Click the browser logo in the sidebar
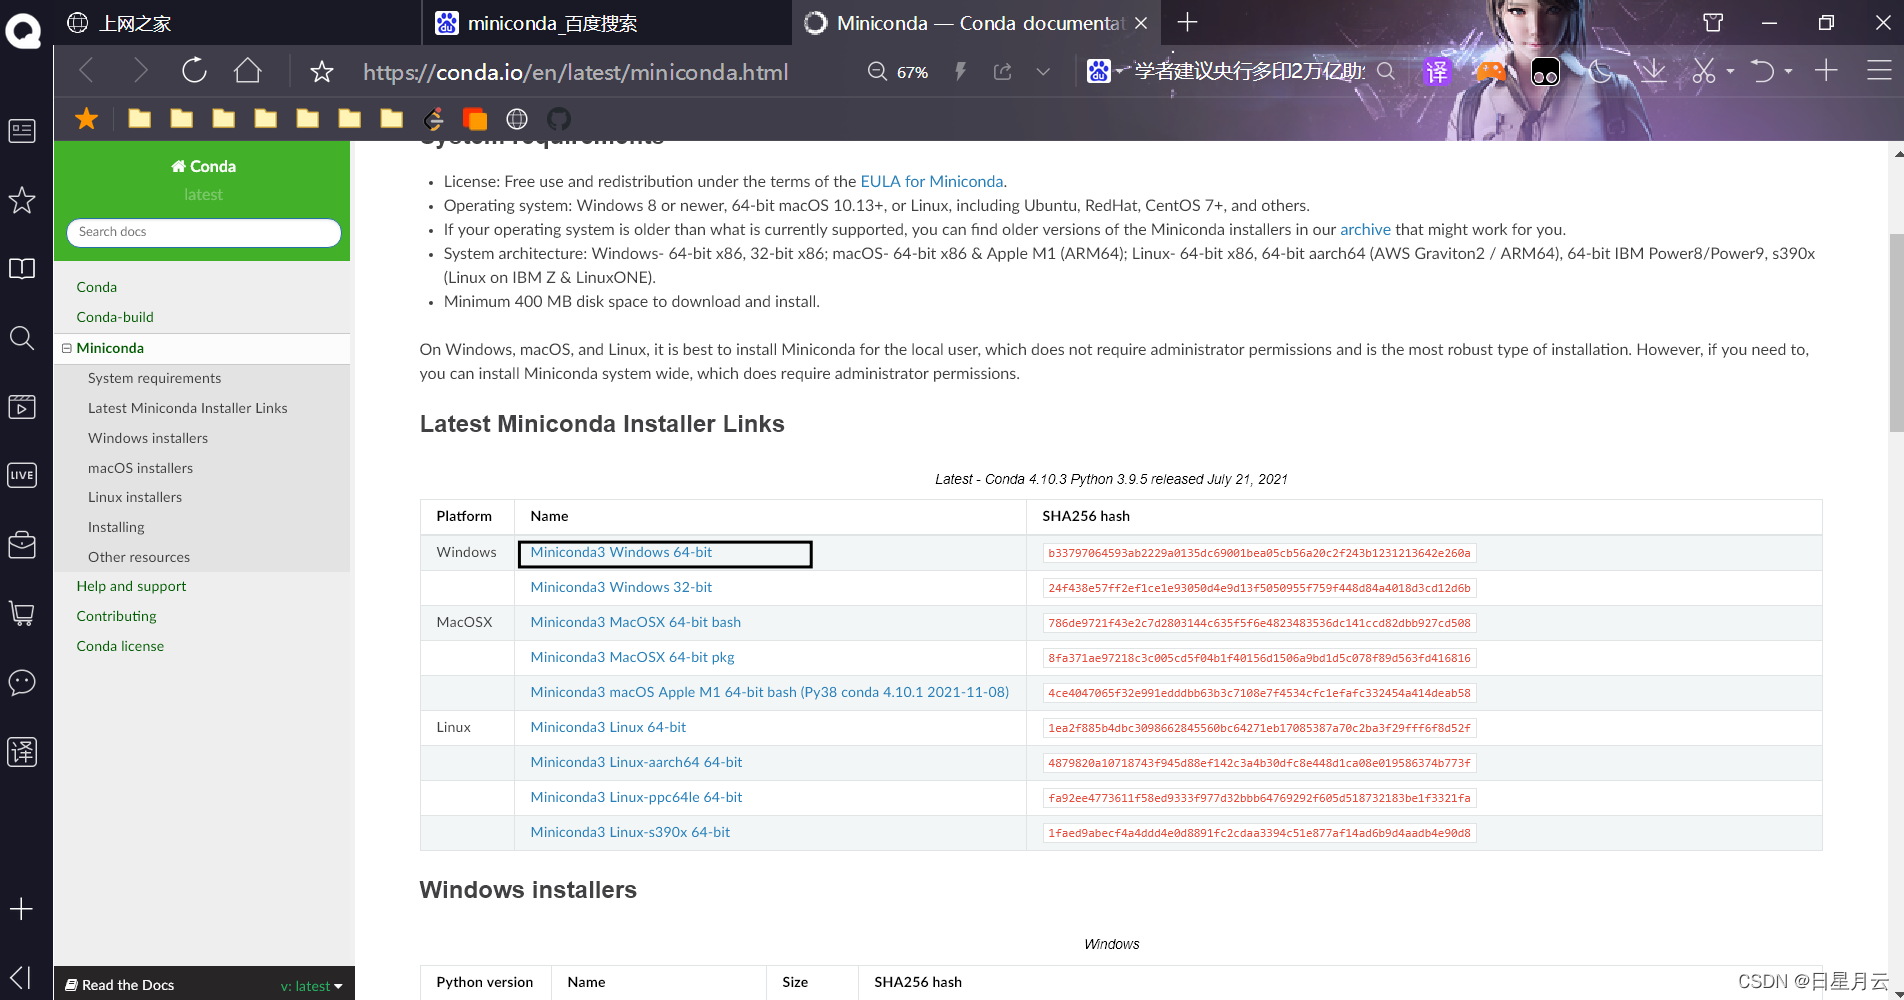 click(23, 30)
